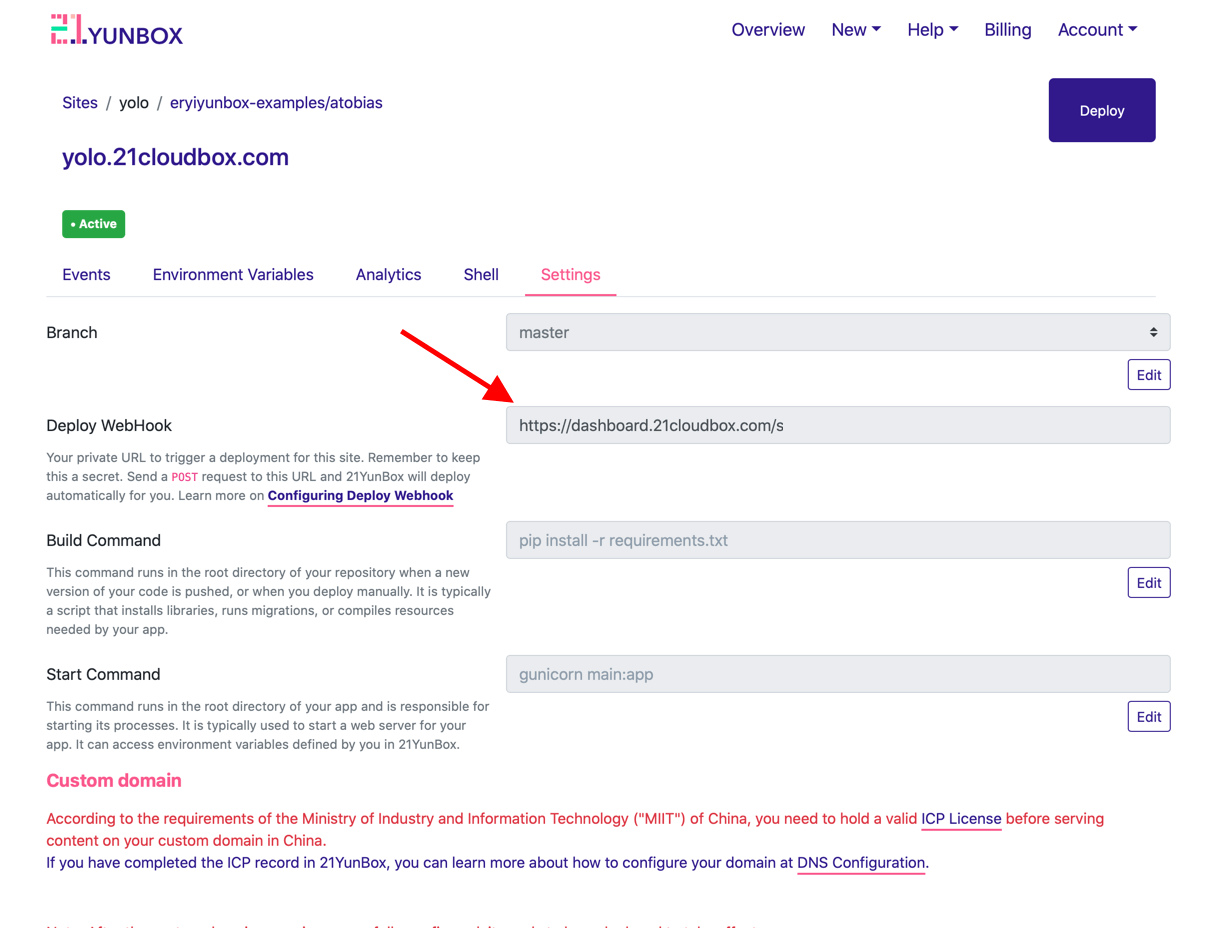
Task: Expand the Help dropdown menu
Action: [x=932, y=30]
